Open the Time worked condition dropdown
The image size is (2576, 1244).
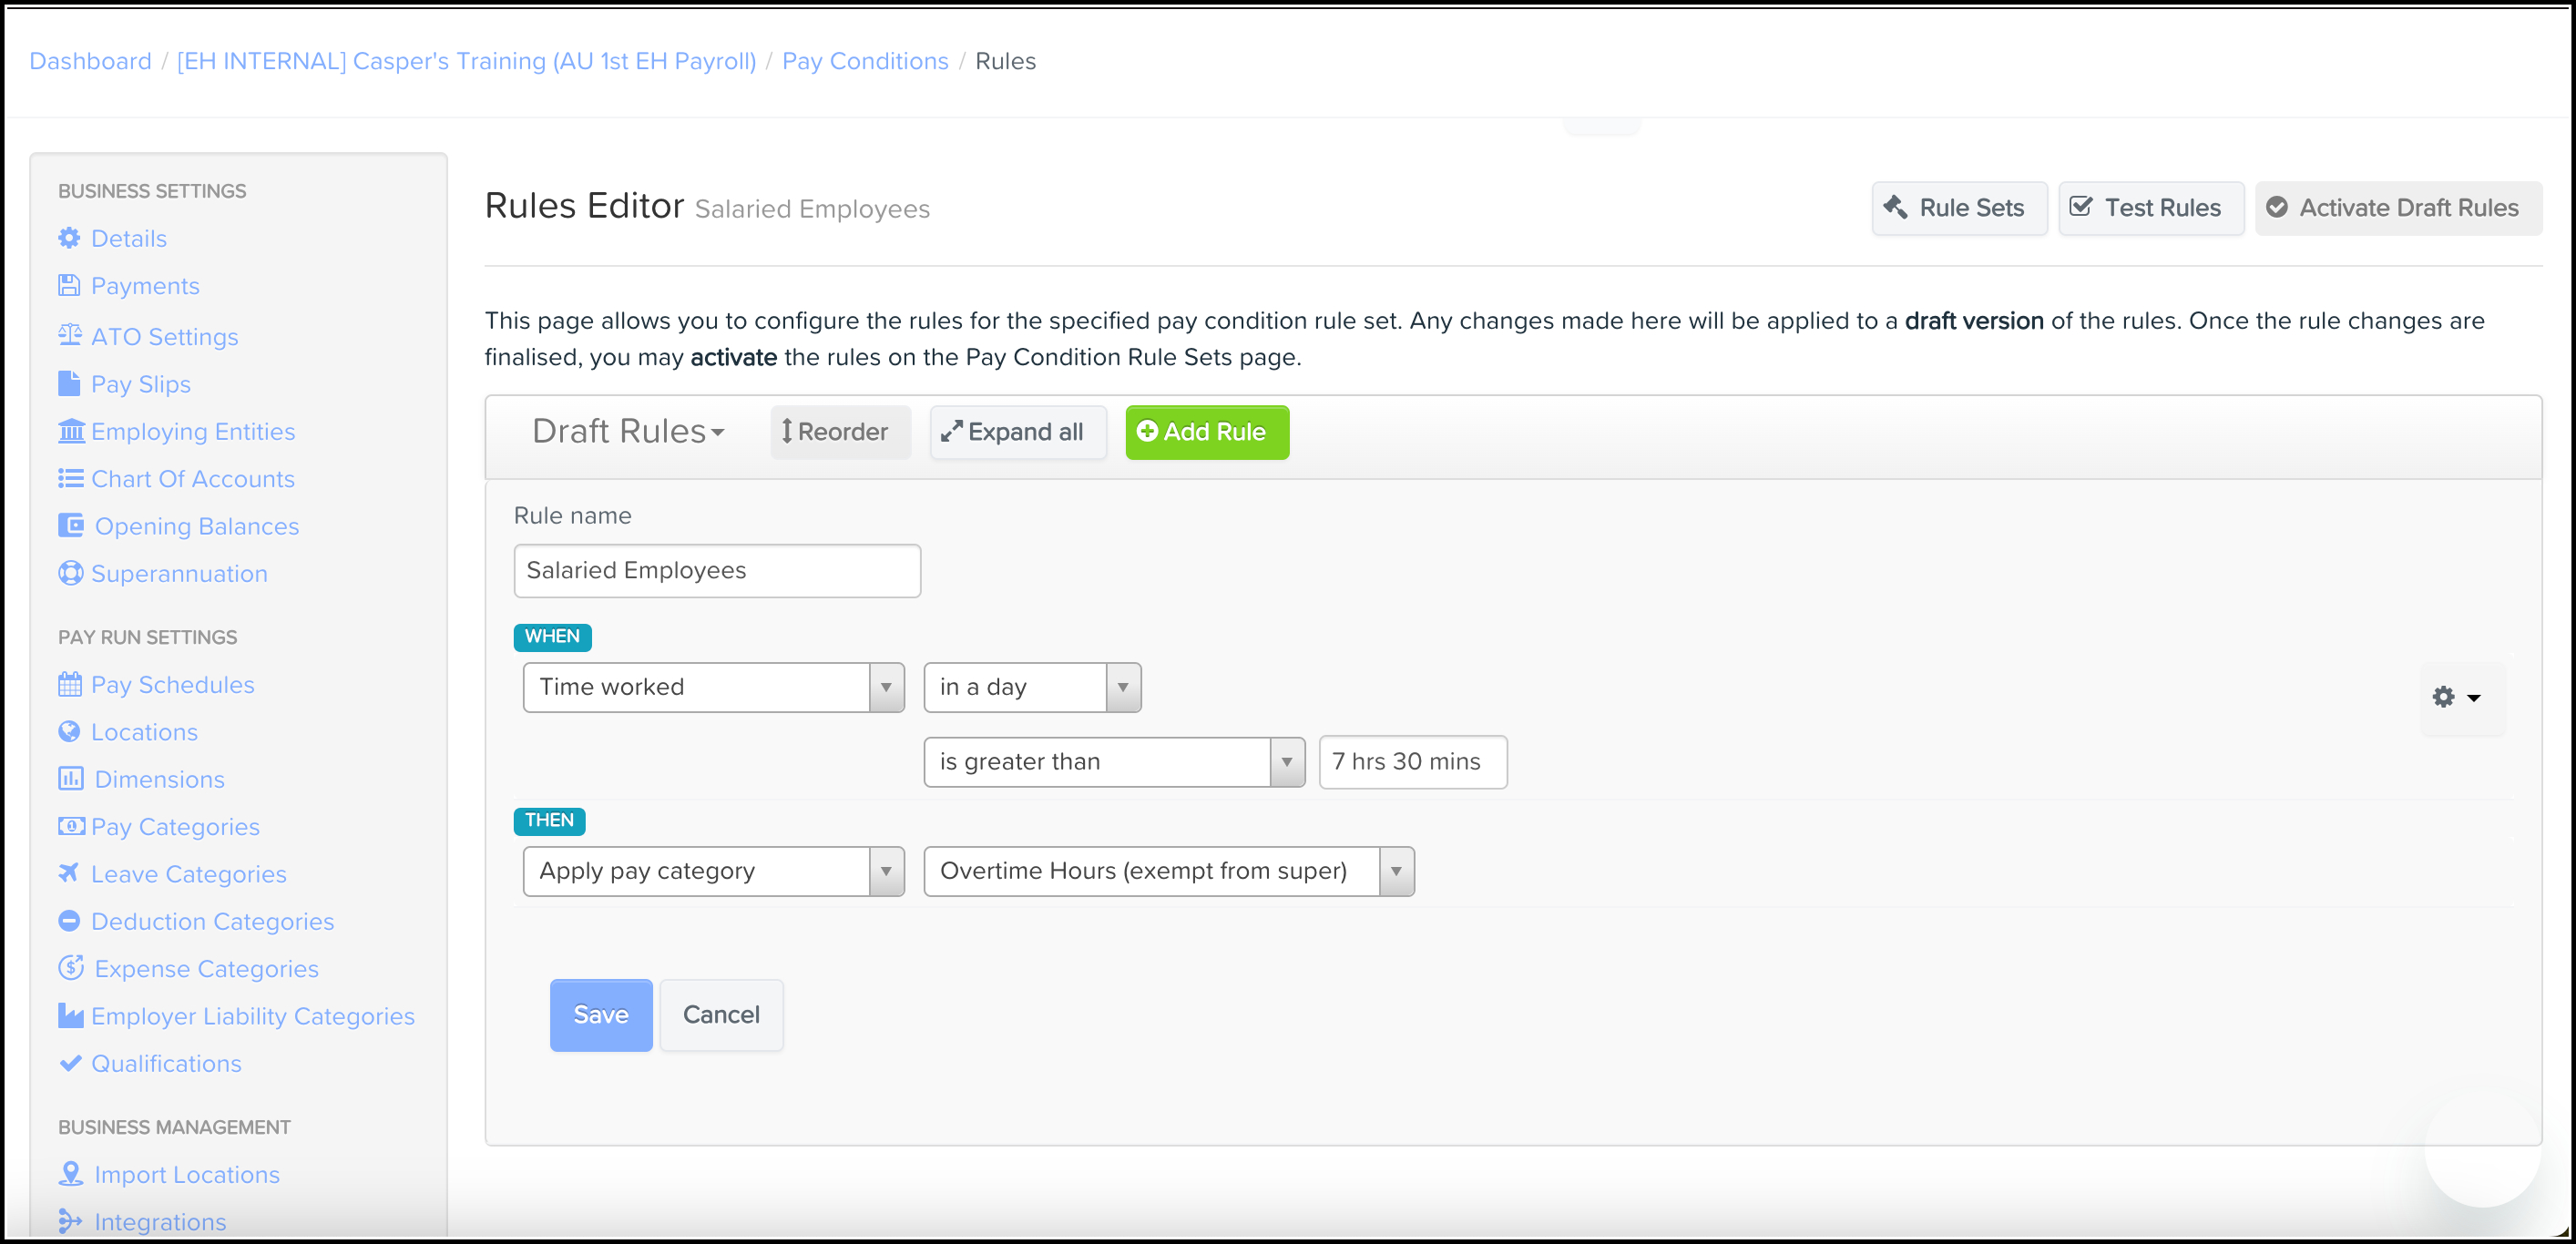click(713, 687)
